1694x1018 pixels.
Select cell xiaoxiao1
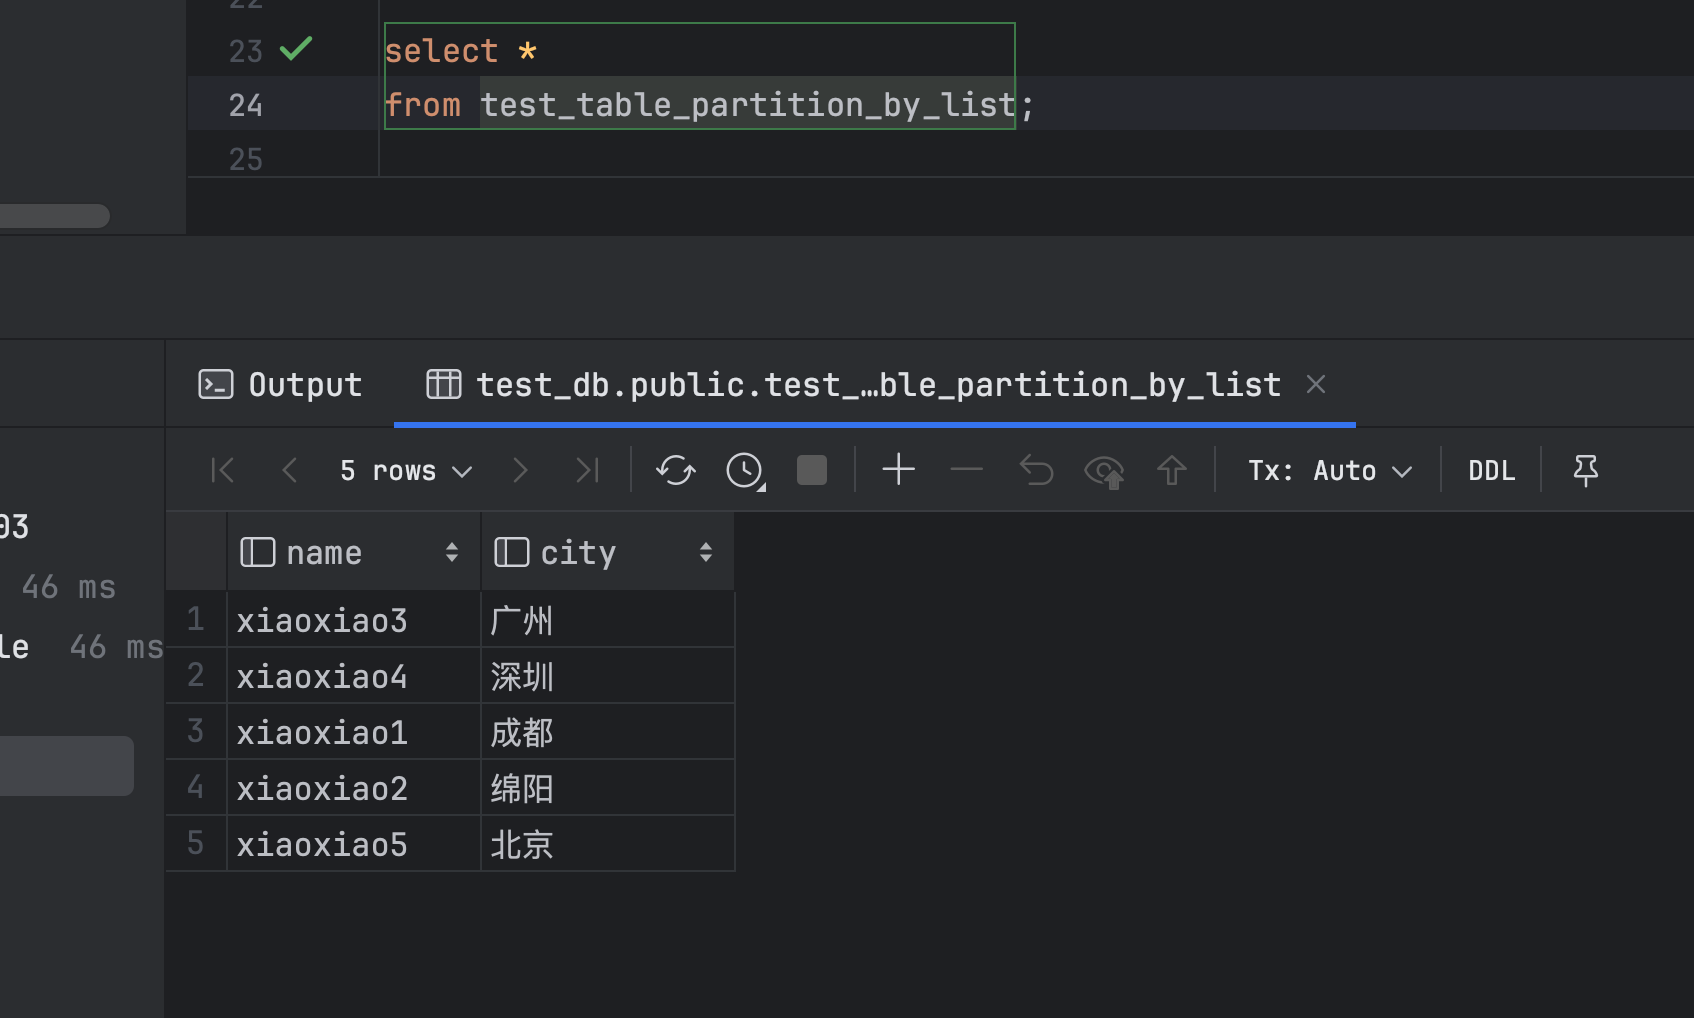[x=354, y=732]
